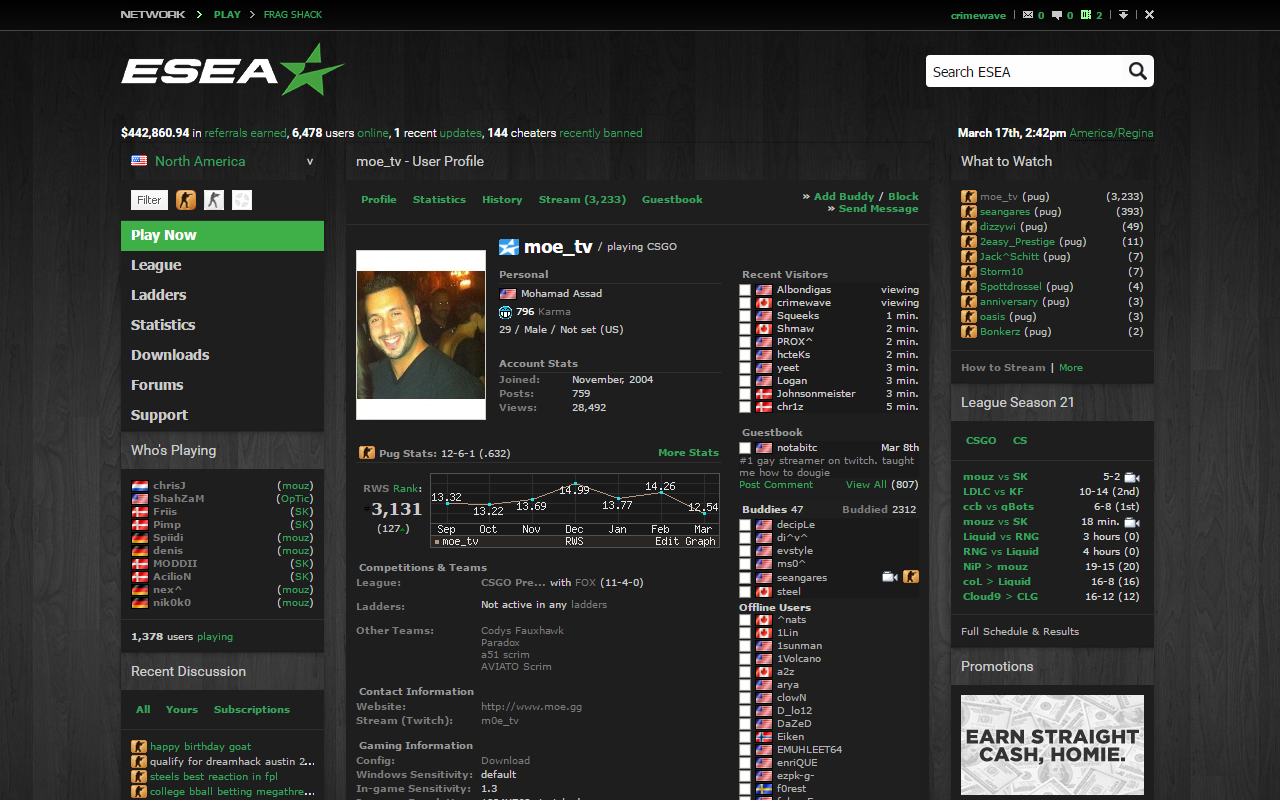Click CSGO icon beside seangares stream
Image resolution: width=1280 pixels, height=800 pixels.
coord(969,212)
